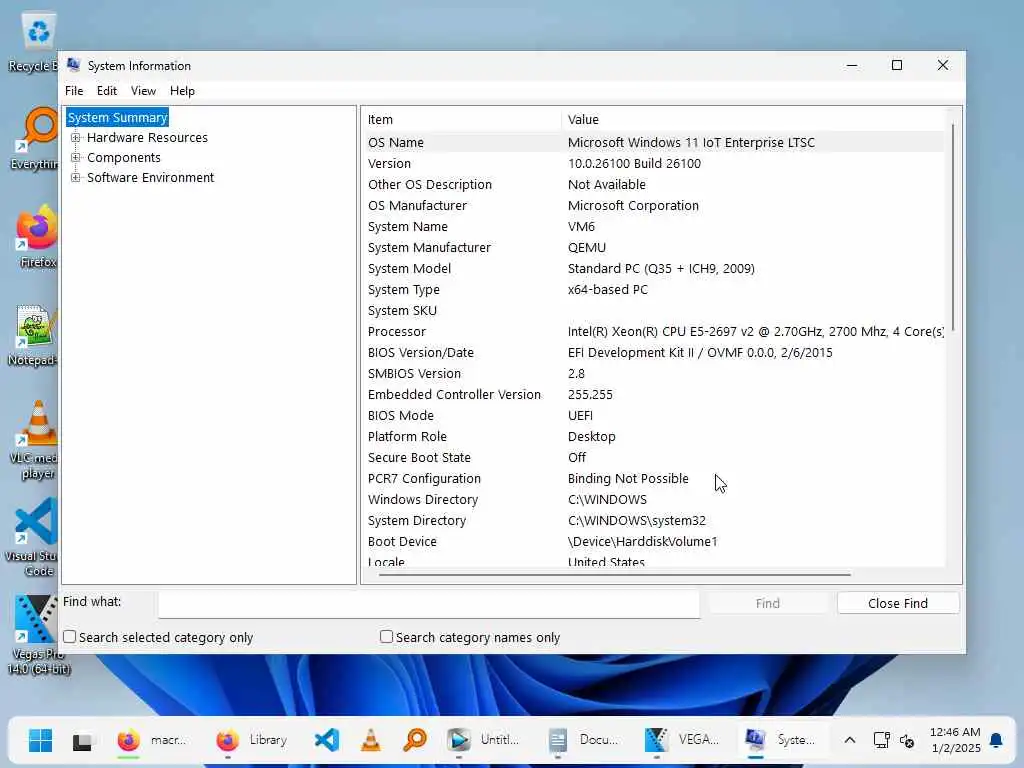Open Visual Studio Code from the taskbar
This screenshot has height=768, width=1024.
coord(327,740)
